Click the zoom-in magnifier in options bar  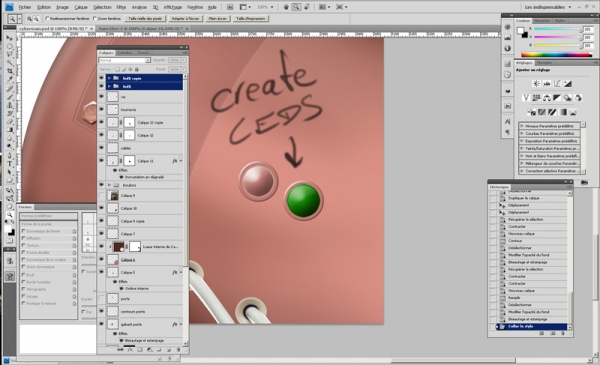pos(29,18)
